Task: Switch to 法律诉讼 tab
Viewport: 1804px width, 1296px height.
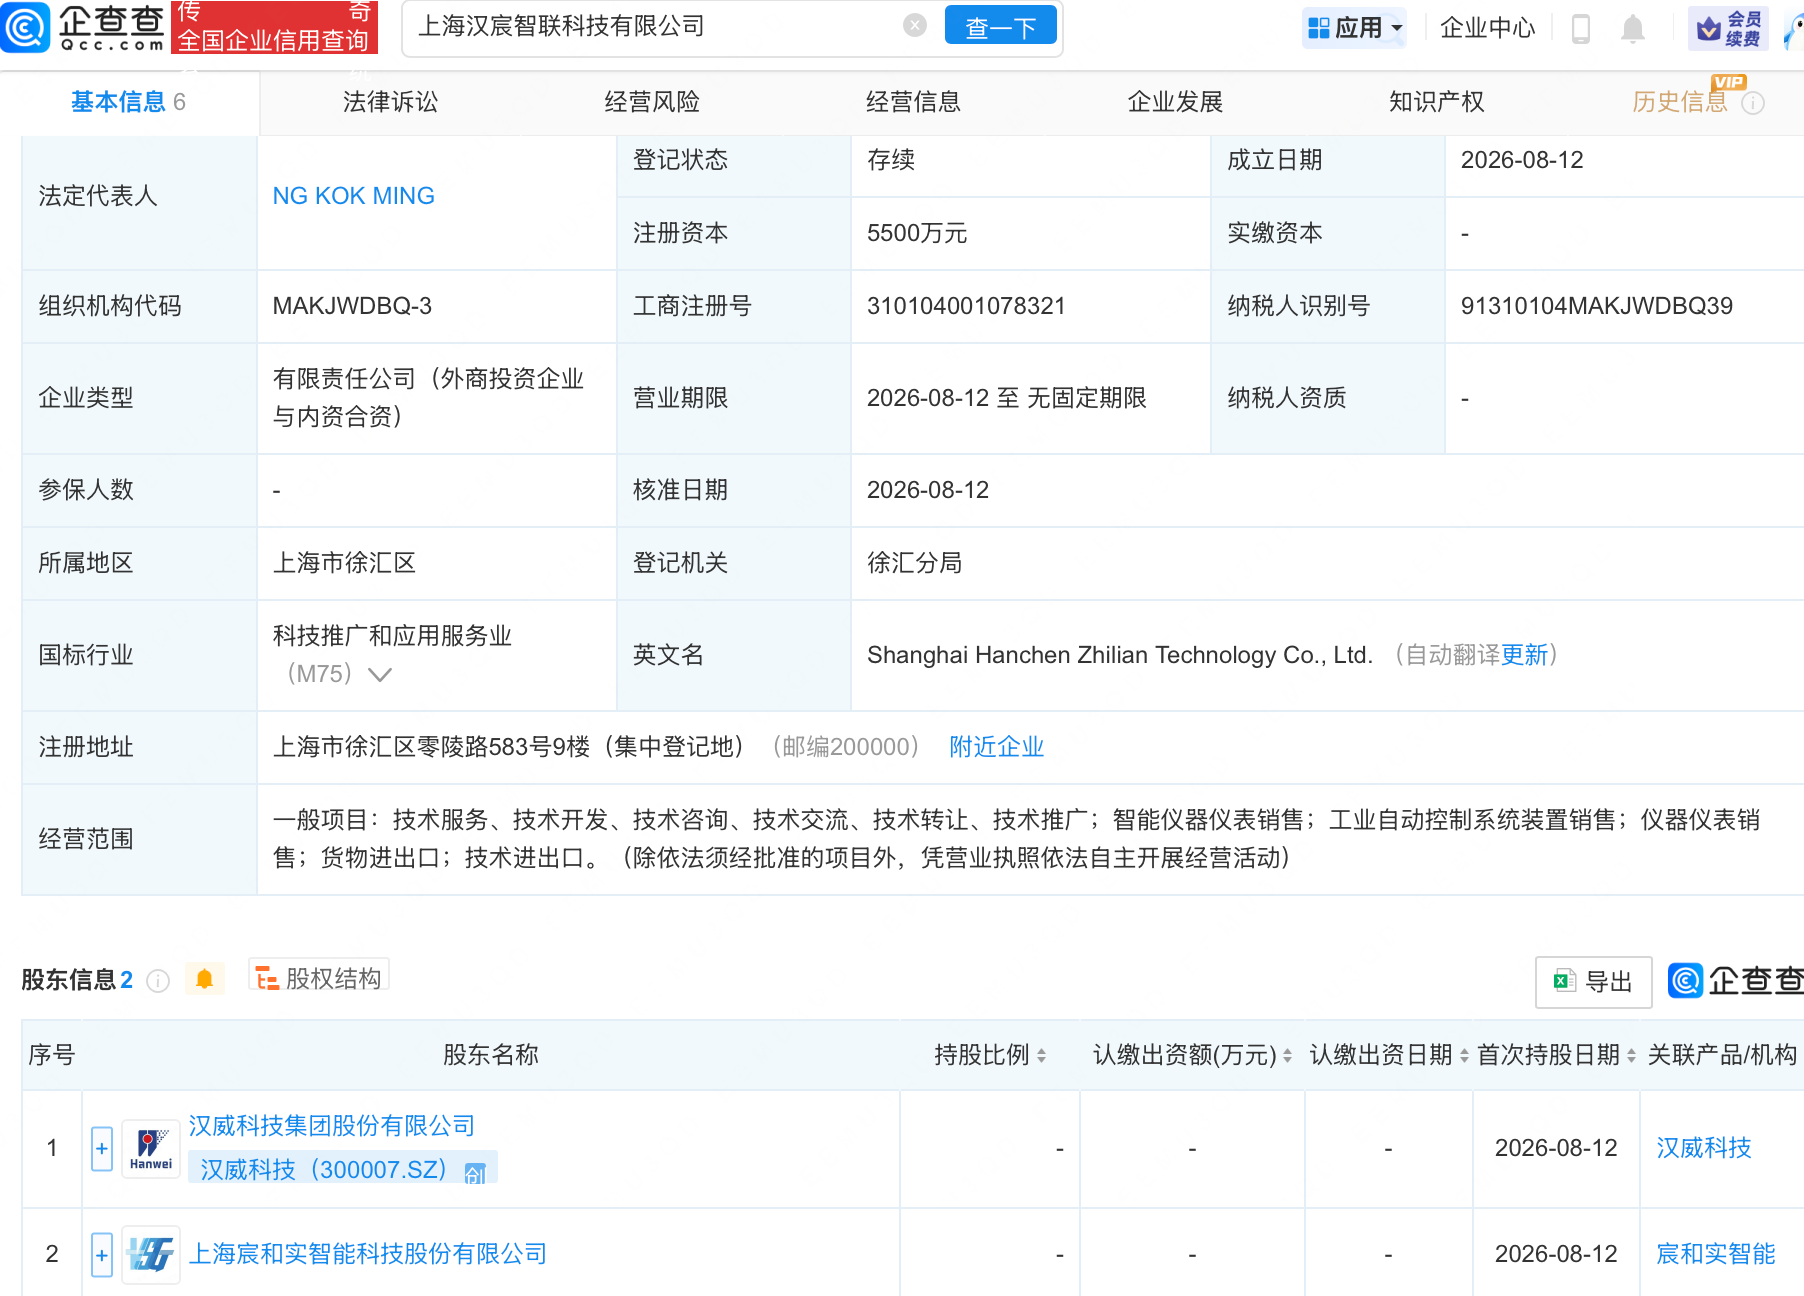Action: point(390,102)
